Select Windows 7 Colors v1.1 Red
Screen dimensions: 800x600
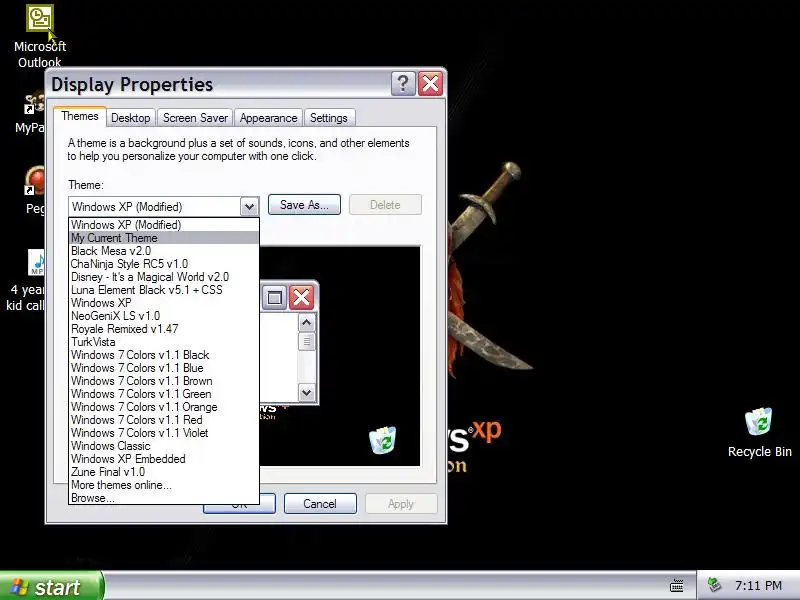tap(164, 420)
